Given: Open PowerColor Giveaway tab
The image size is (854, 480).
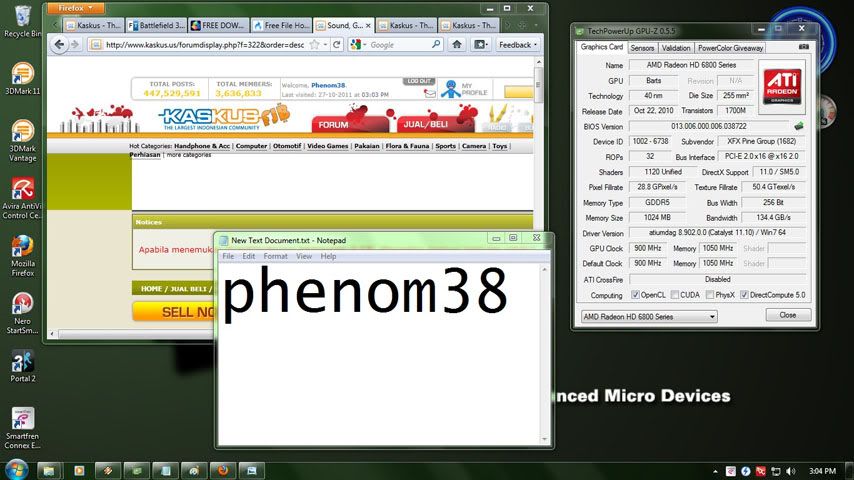Looking at the screenshot, I should pos(730,48).
